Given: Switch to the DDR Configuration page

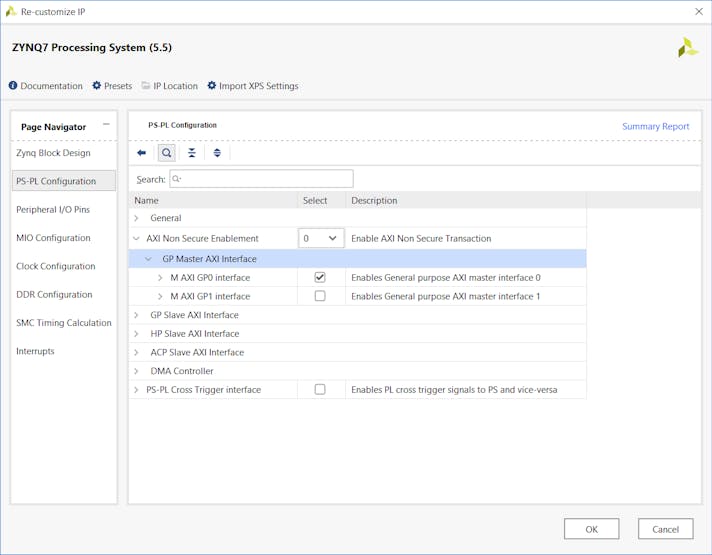Looking at the screenshot, I should click(x=54, y=294).
